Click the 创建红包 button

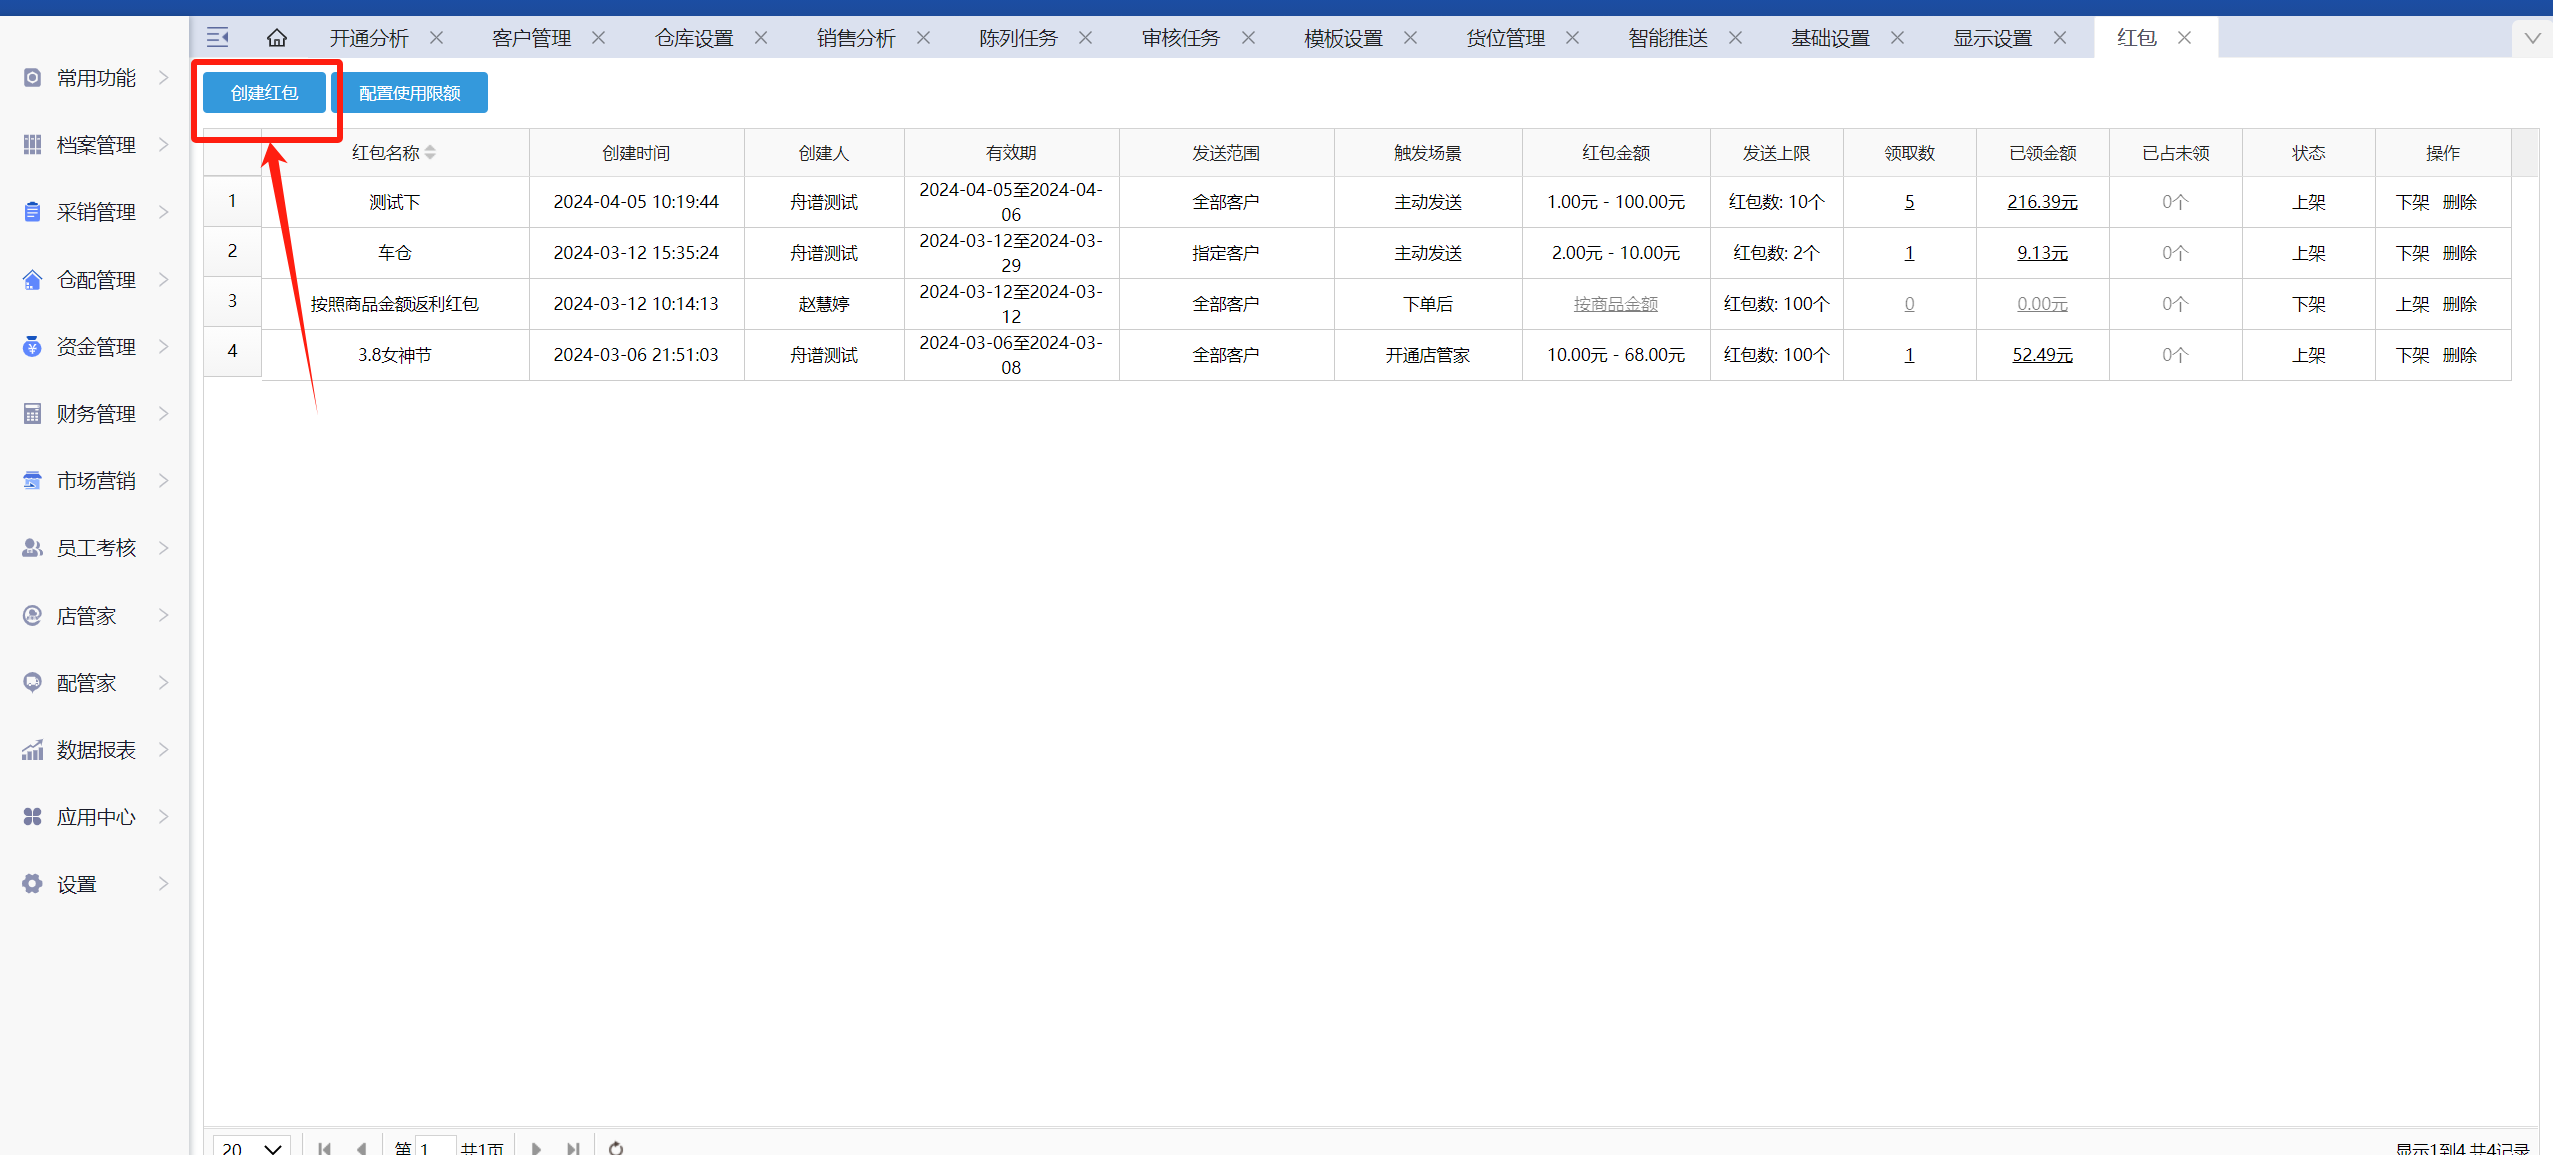pyautogui.click(x=264, y=93)
